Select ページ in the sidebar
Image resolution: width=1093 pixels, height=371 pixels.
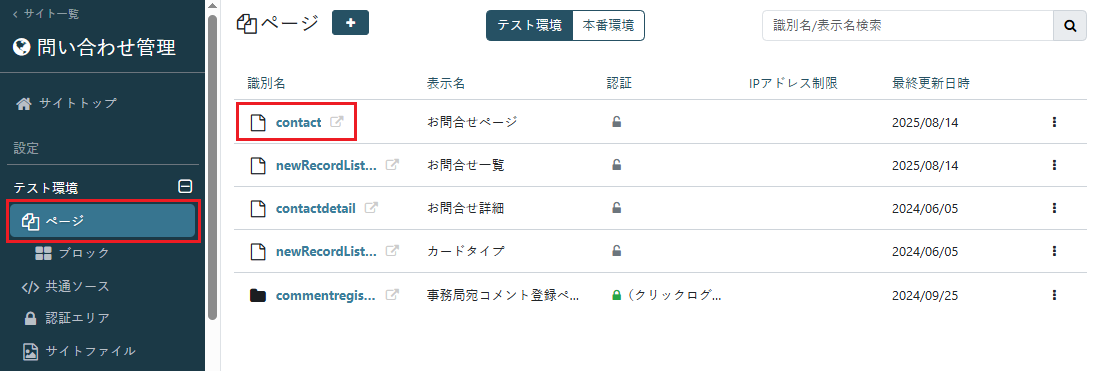click(x=104, y=221)
